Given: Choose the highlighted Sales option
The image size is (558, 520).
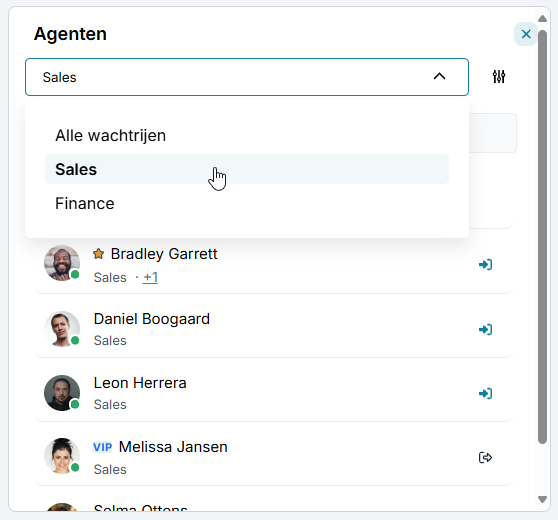Looking at the screenshot, I should pyautogui.click(x=247, y=169).
